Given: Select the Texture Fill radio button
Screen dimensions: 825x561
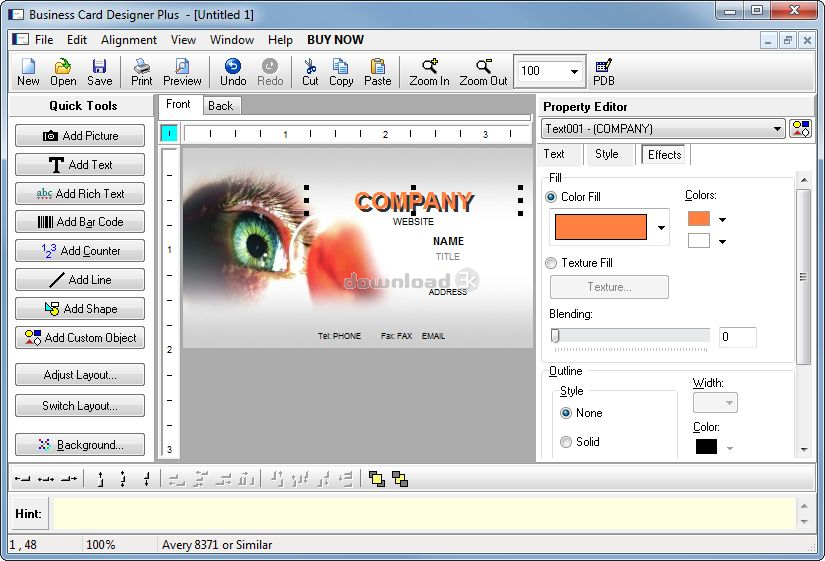Looking at the screenshot, I should tap(551, 263).
